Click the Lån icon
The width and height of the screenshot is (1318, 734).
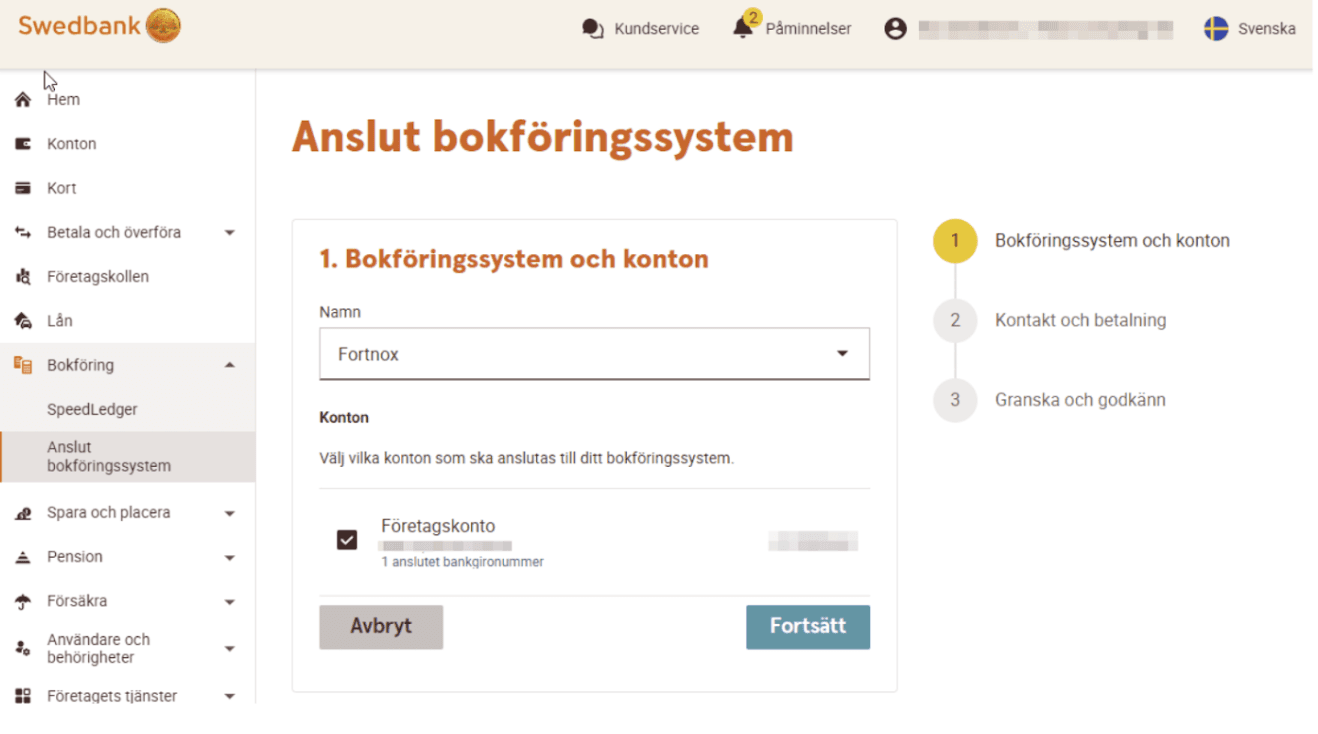[23, 321]
